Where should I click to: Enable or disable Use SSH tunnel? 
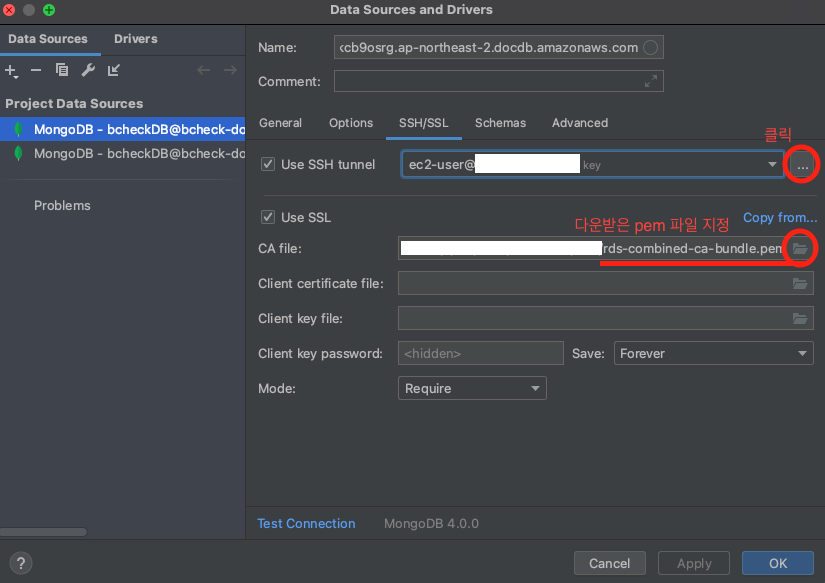pos(268,164)
